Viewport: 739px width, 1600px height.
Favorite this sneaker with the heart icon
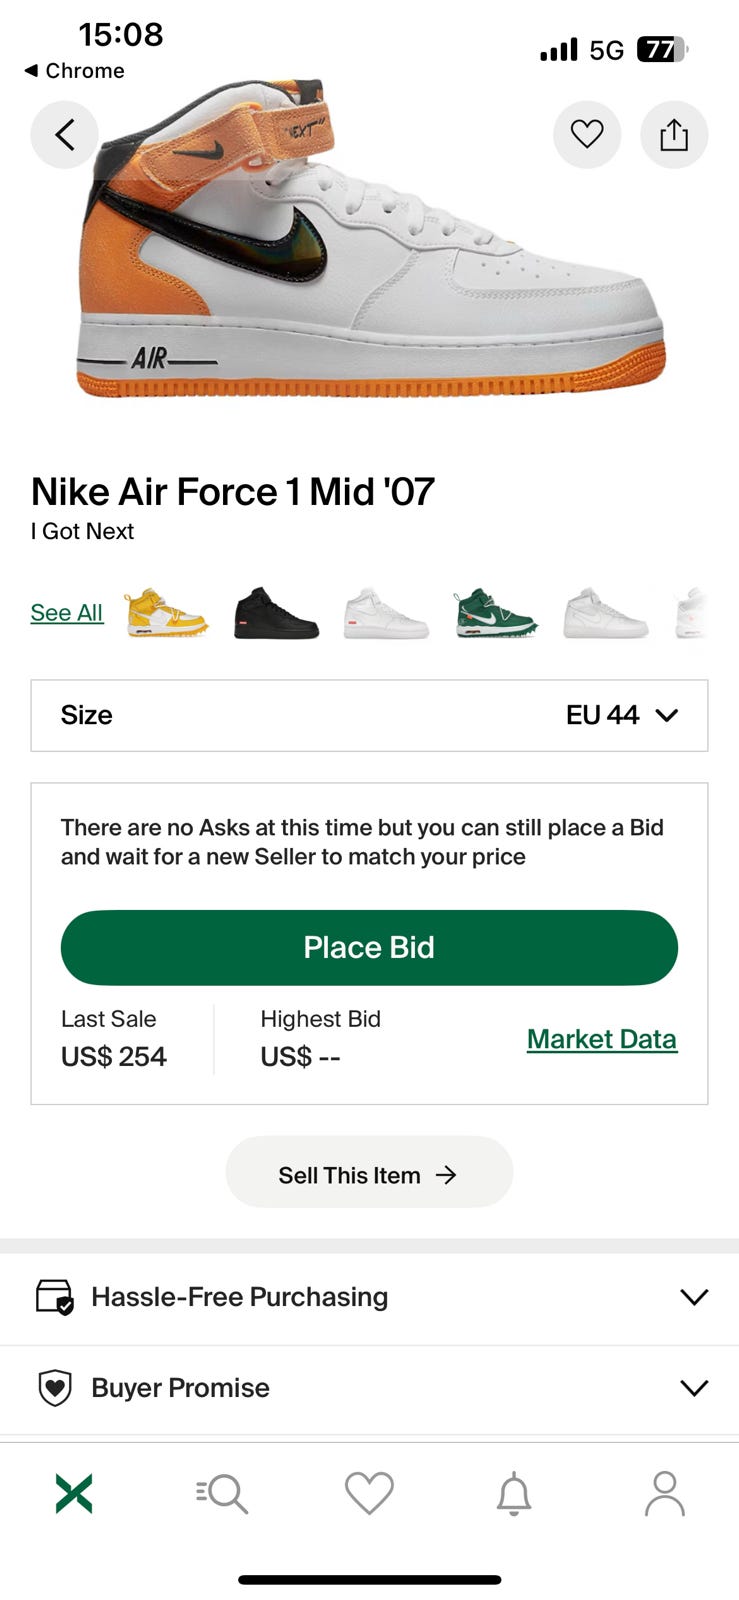click(x=587, y=134)
